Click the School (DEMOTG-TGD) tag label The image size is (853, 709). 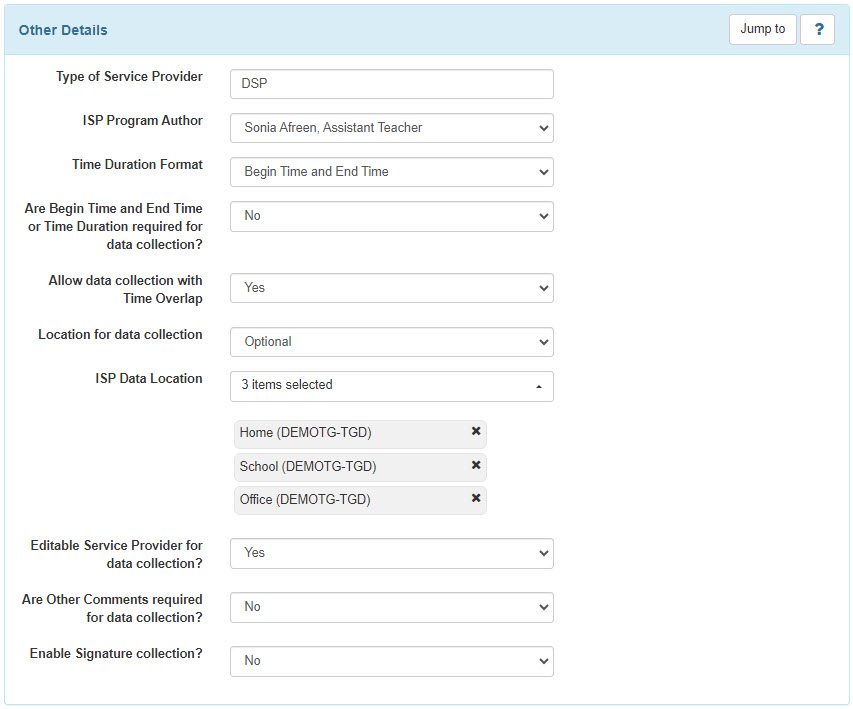click(308, 466)
